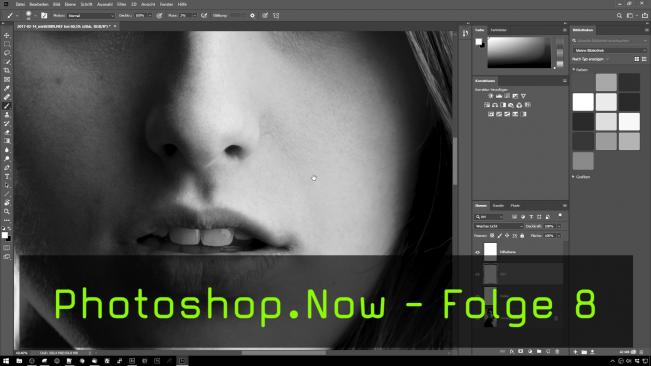Select the Clone Stamp tool
The width and height of the screenshot is (651, 366).
[7, 115]
